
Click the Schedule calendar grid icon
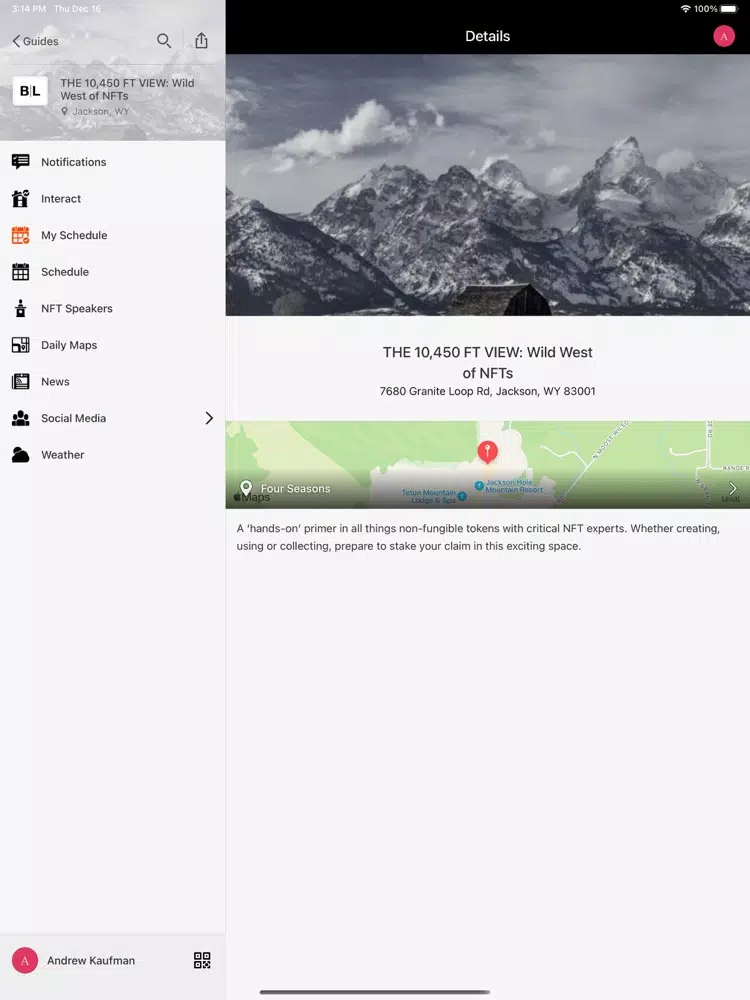point(20,272)
